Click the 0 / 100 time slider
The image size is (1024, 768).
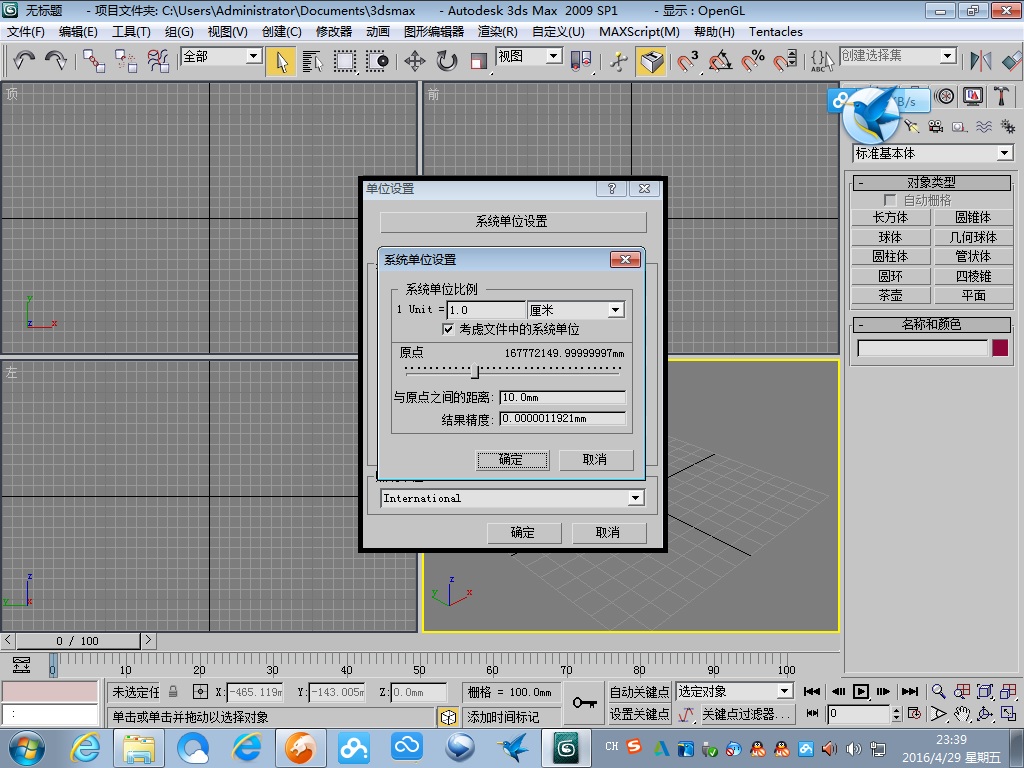click(x=78, y=641)
